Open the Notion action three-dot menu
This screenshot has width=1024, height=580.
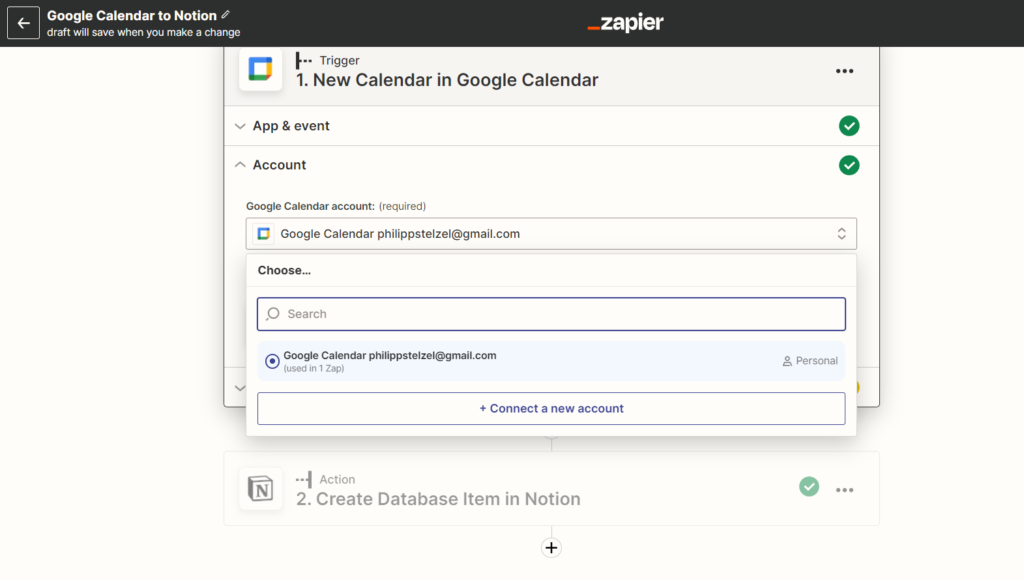844,490
